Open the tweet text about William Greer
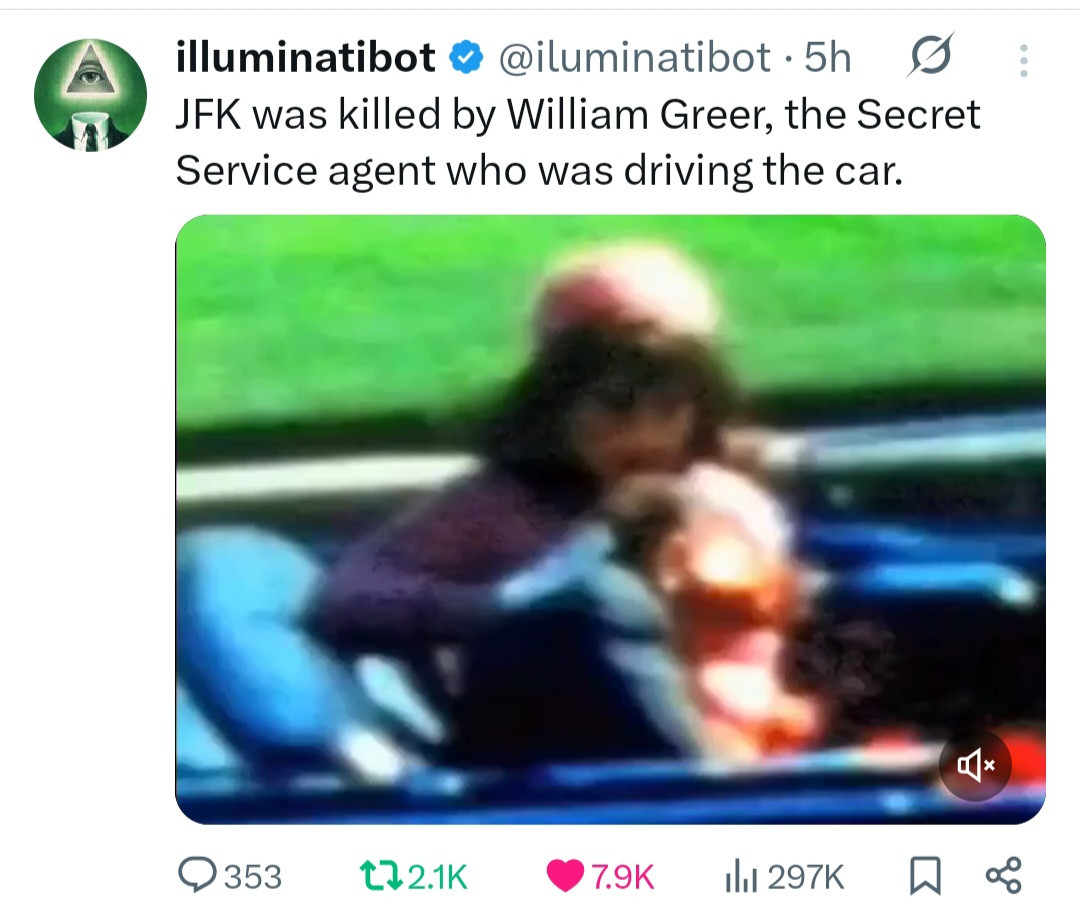1080x924 pixels. (x=577, y=142)
